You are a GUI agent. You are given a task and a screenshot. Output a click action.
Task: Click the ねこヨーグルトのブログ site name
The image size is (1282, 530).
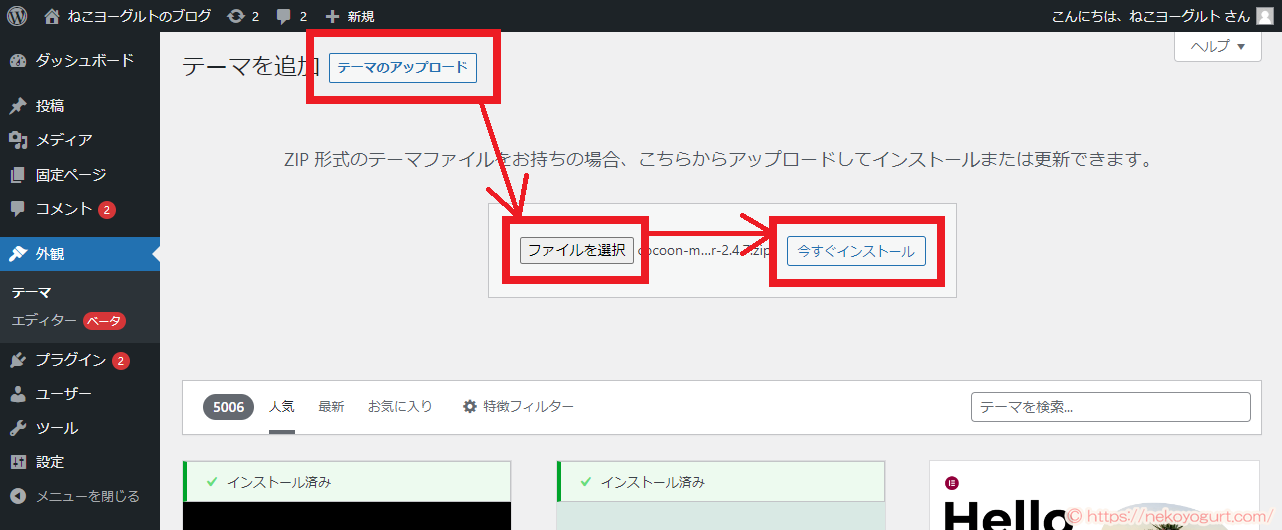tap(139, 16)
